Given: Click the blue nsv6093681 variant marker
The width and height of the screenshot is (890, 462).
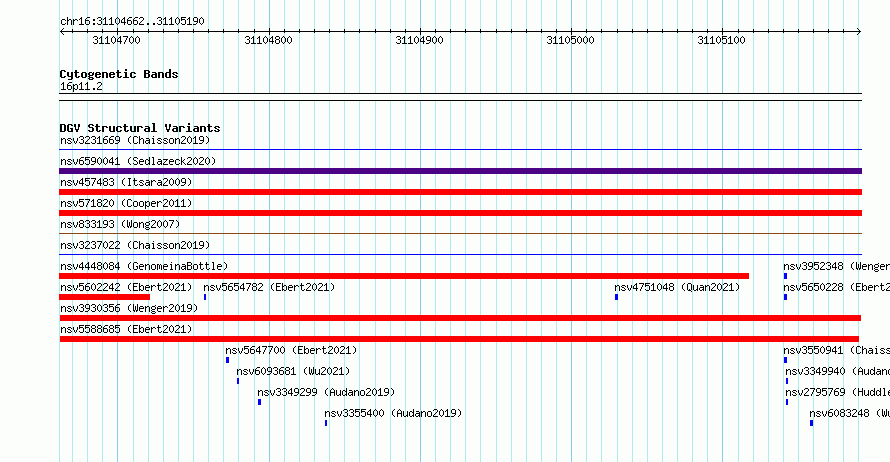Looking at the screenshot, I should pyautogui.click(x=238, y=381).
